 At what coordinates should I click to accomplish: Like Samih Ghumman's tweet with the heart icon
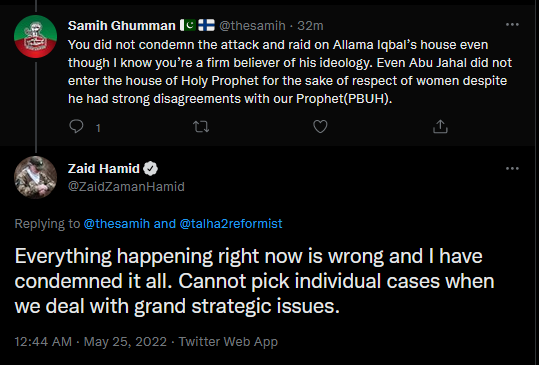pos(320,127)
